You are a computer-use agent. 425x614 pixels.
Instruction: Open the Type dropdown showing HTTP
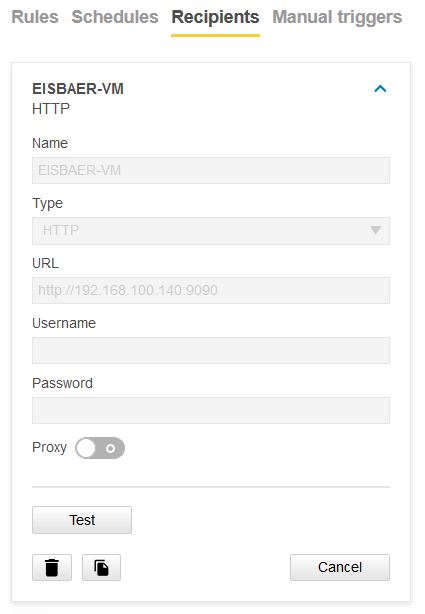(211, 231)
